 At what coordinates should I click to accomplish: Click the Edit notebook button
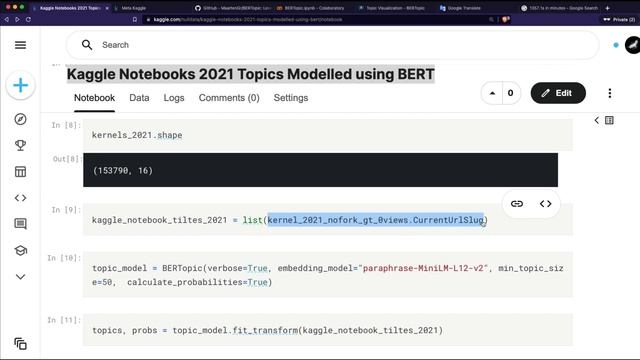[558, 93]
